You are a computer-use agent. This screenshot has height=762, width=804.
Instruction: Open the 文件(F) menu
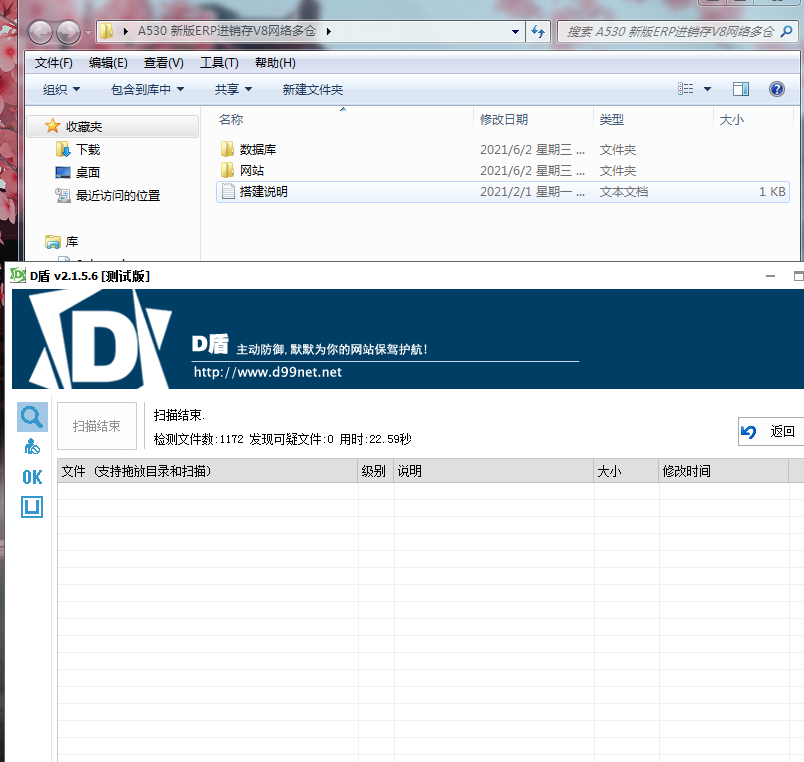pos(52,61)
